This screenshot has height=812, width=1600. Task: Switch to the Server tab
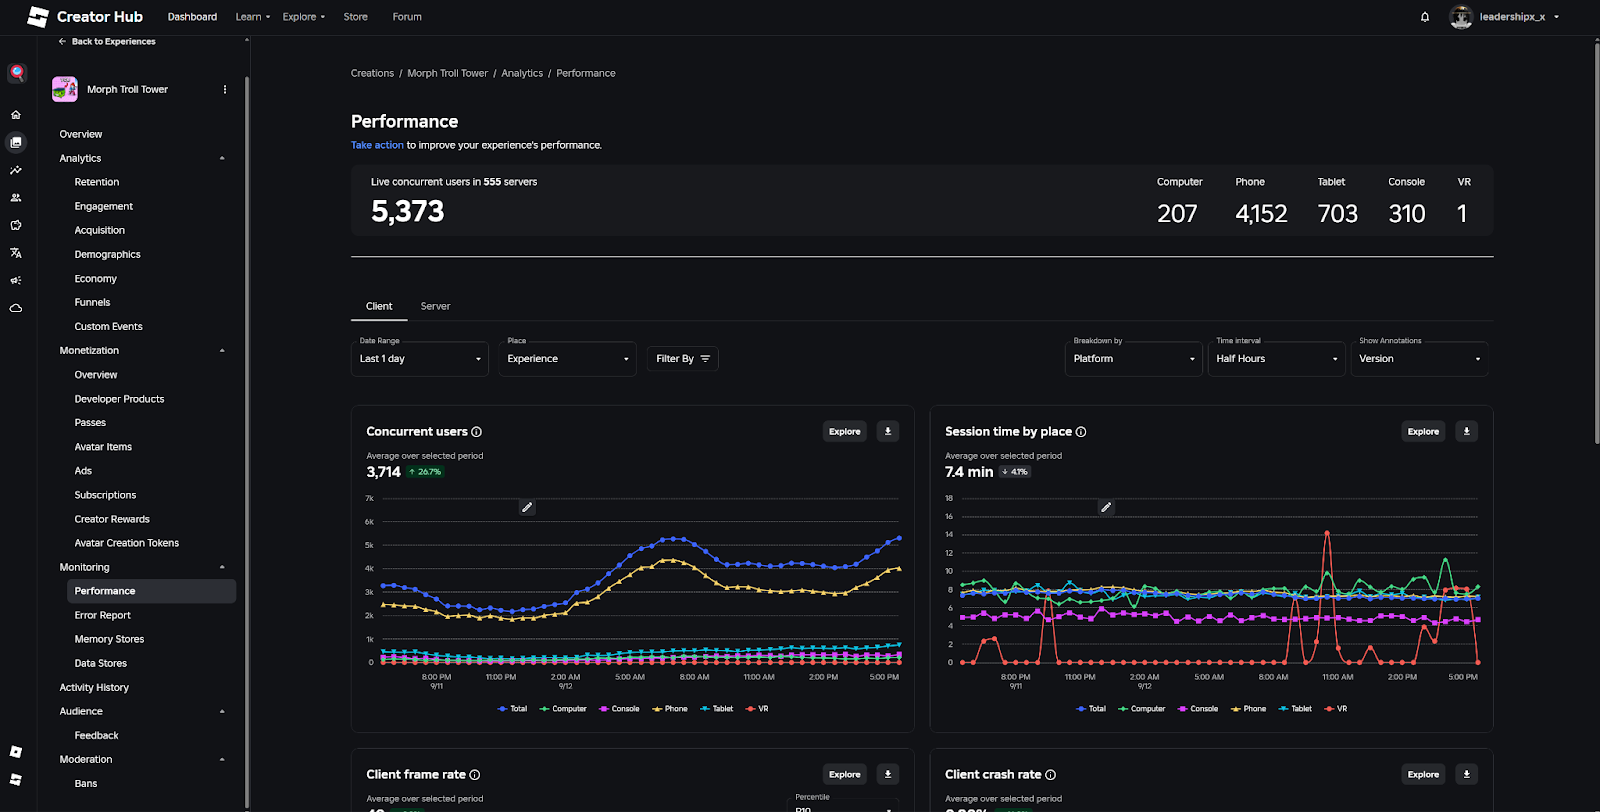(435, 306)
